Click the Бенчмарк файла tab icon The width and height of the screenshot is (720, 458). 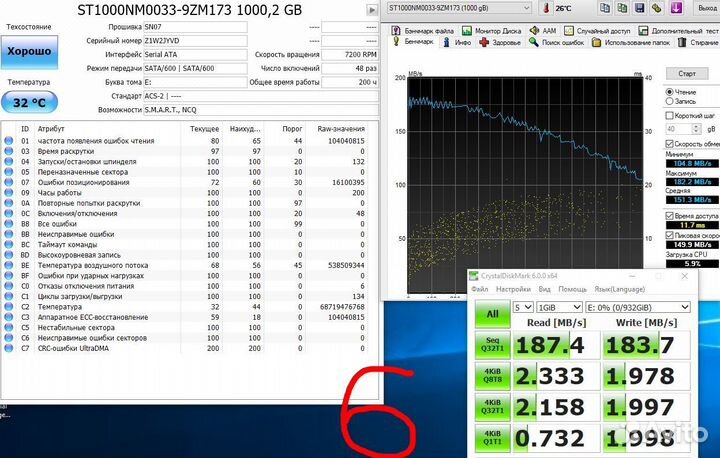tap(396, 31)
